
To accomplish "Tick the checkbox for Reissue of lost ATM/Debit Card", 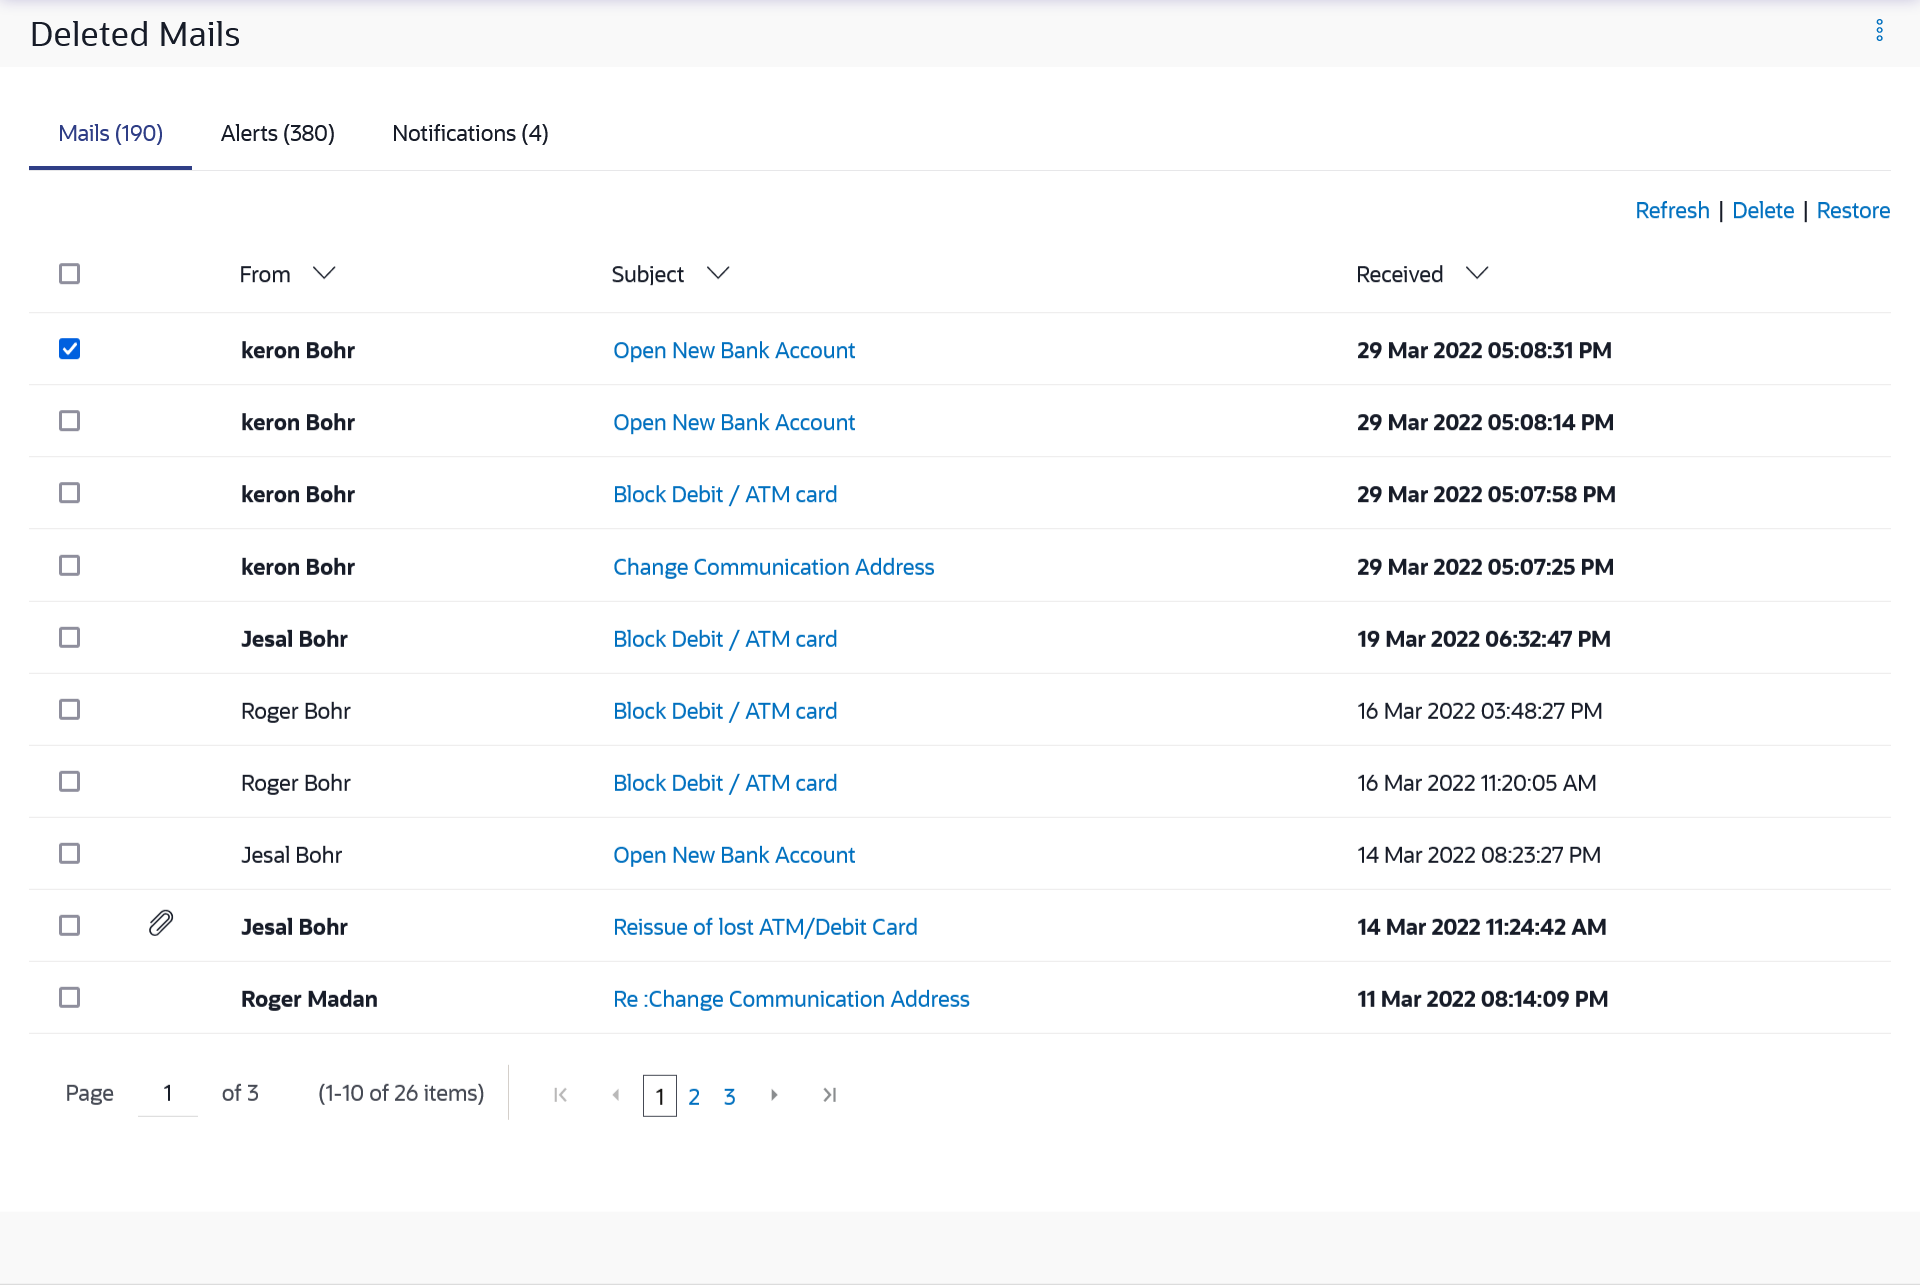I will click(x=69, y=926).
